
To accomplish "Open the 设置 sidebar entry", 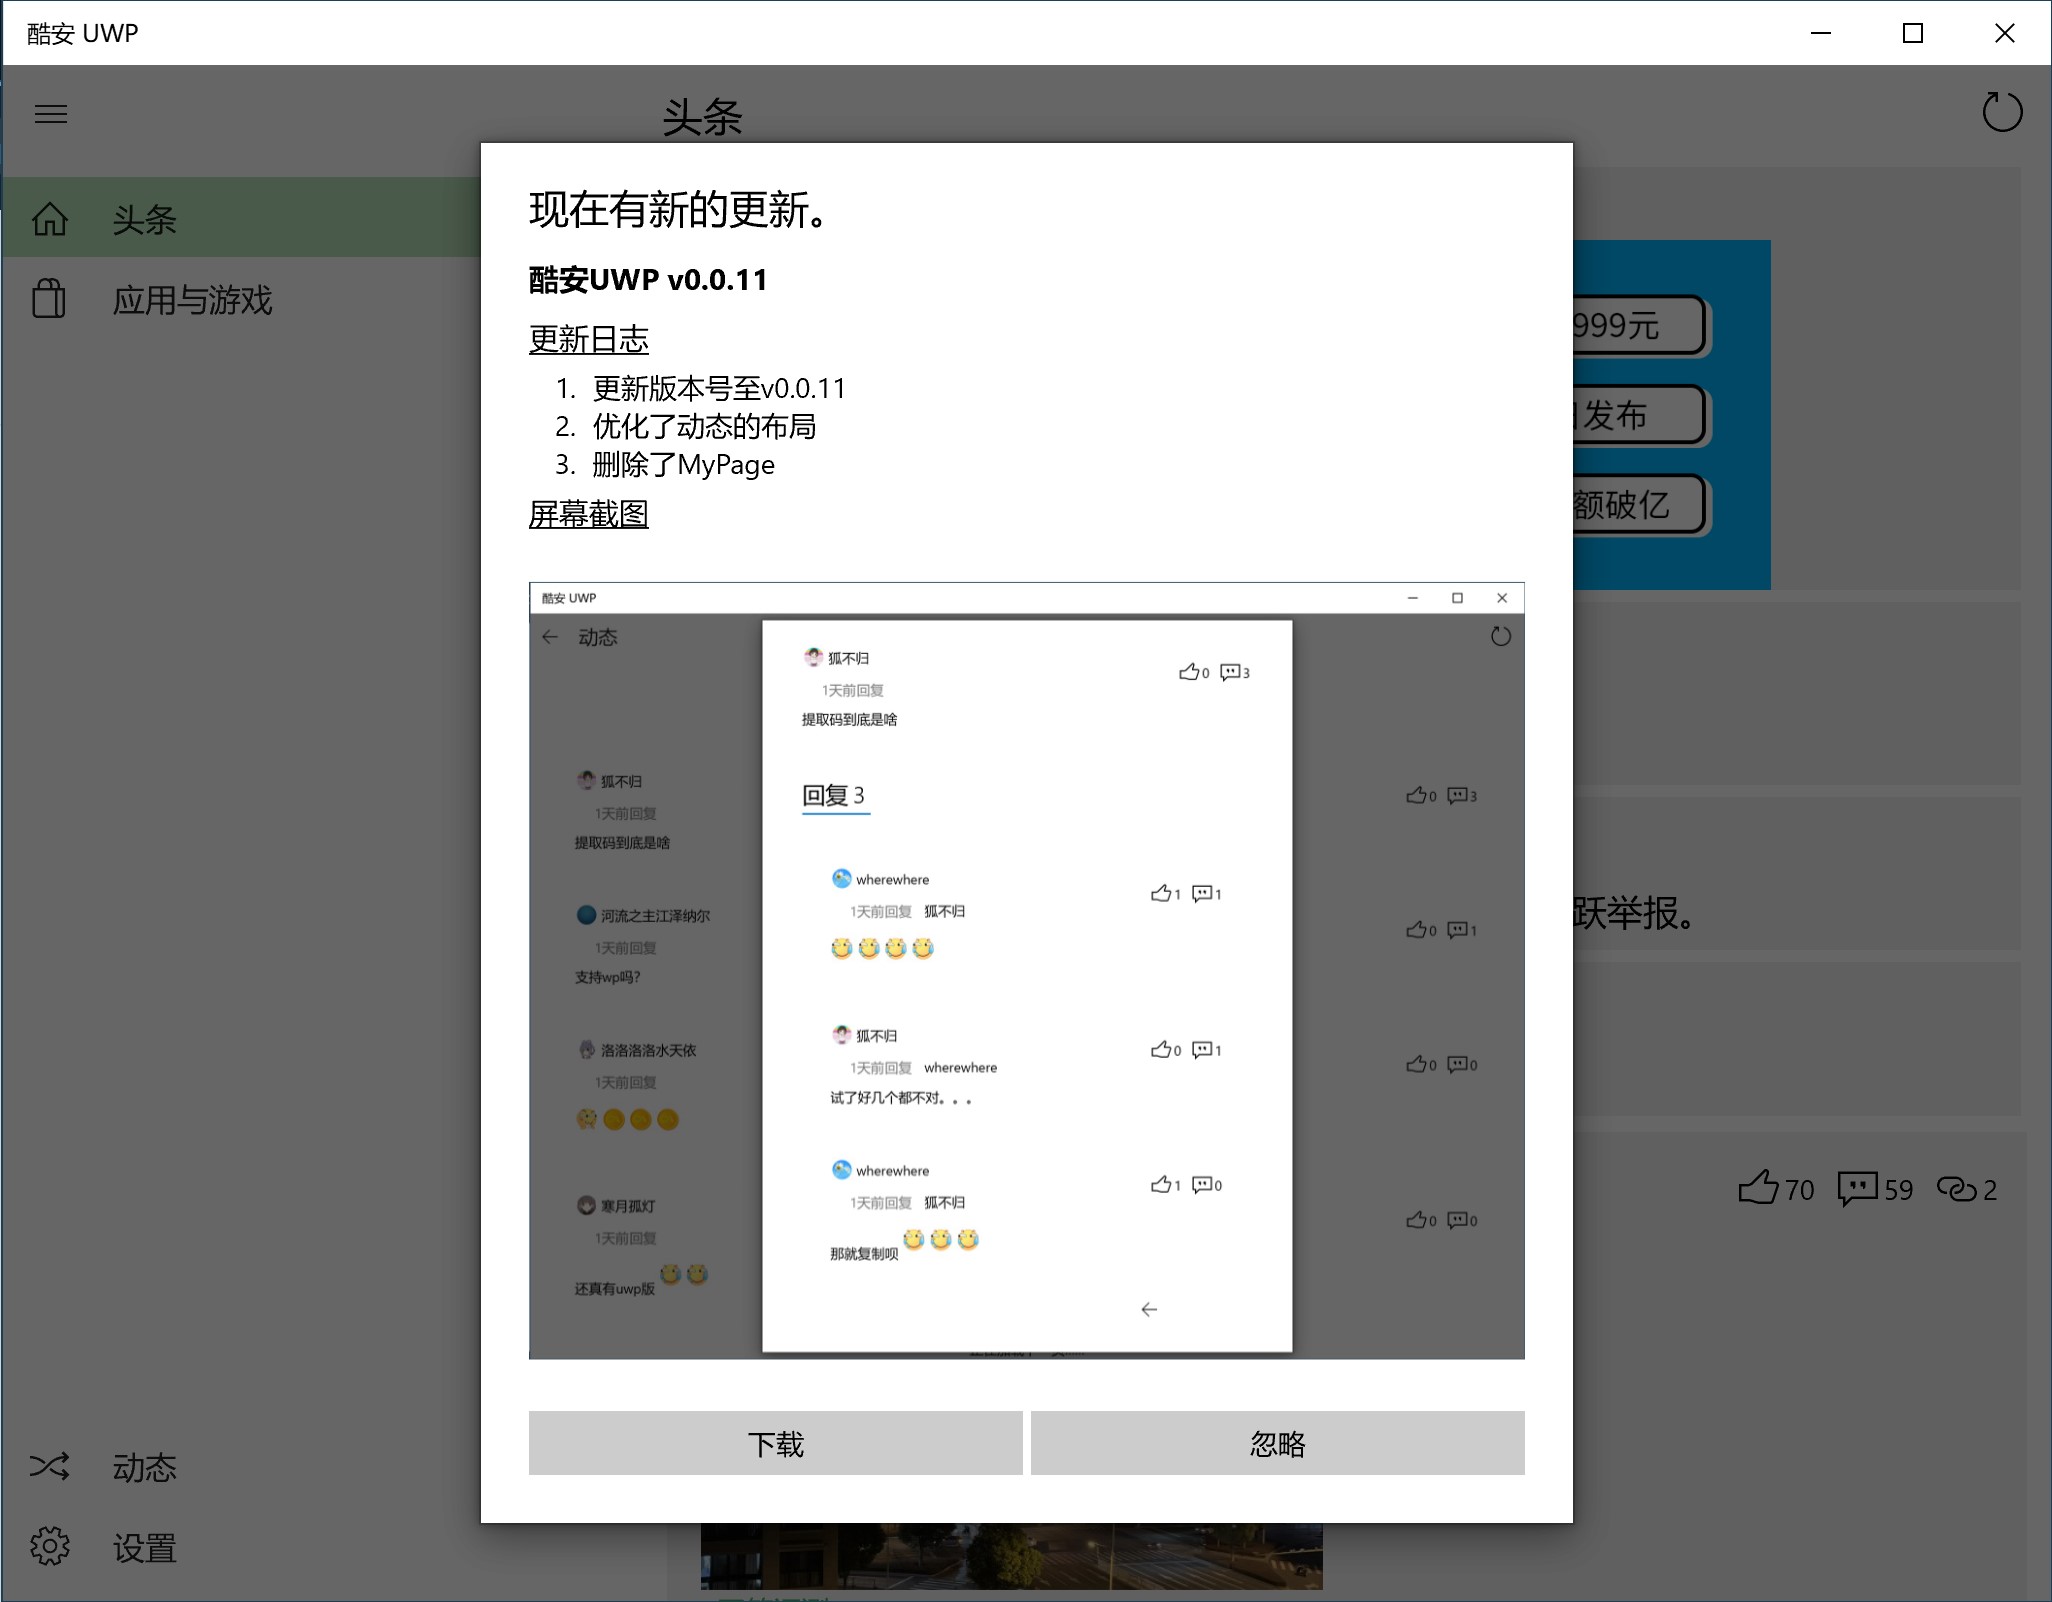I will (x=145, y=1547).
